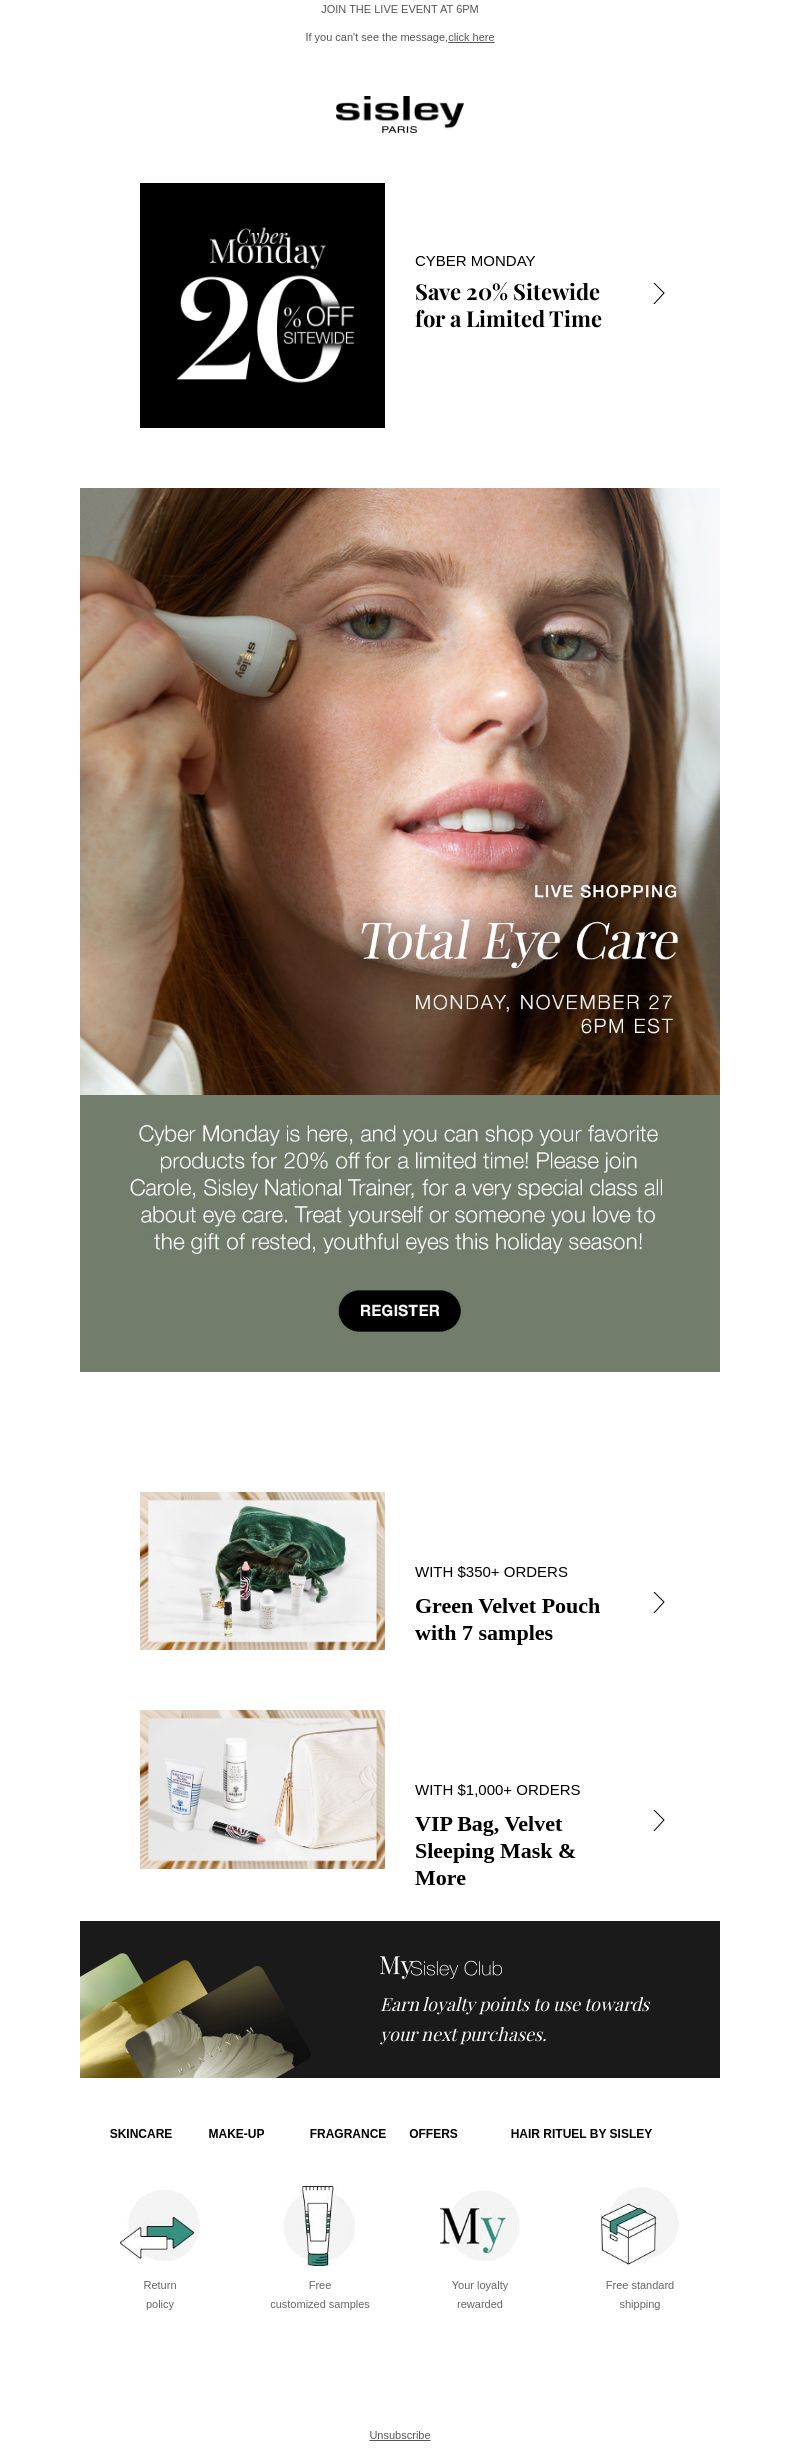The width and height of the screenshot is (800, 2454).
Task: Expand the Save 20% Sitewide arrow
Action: pos(659,293)
